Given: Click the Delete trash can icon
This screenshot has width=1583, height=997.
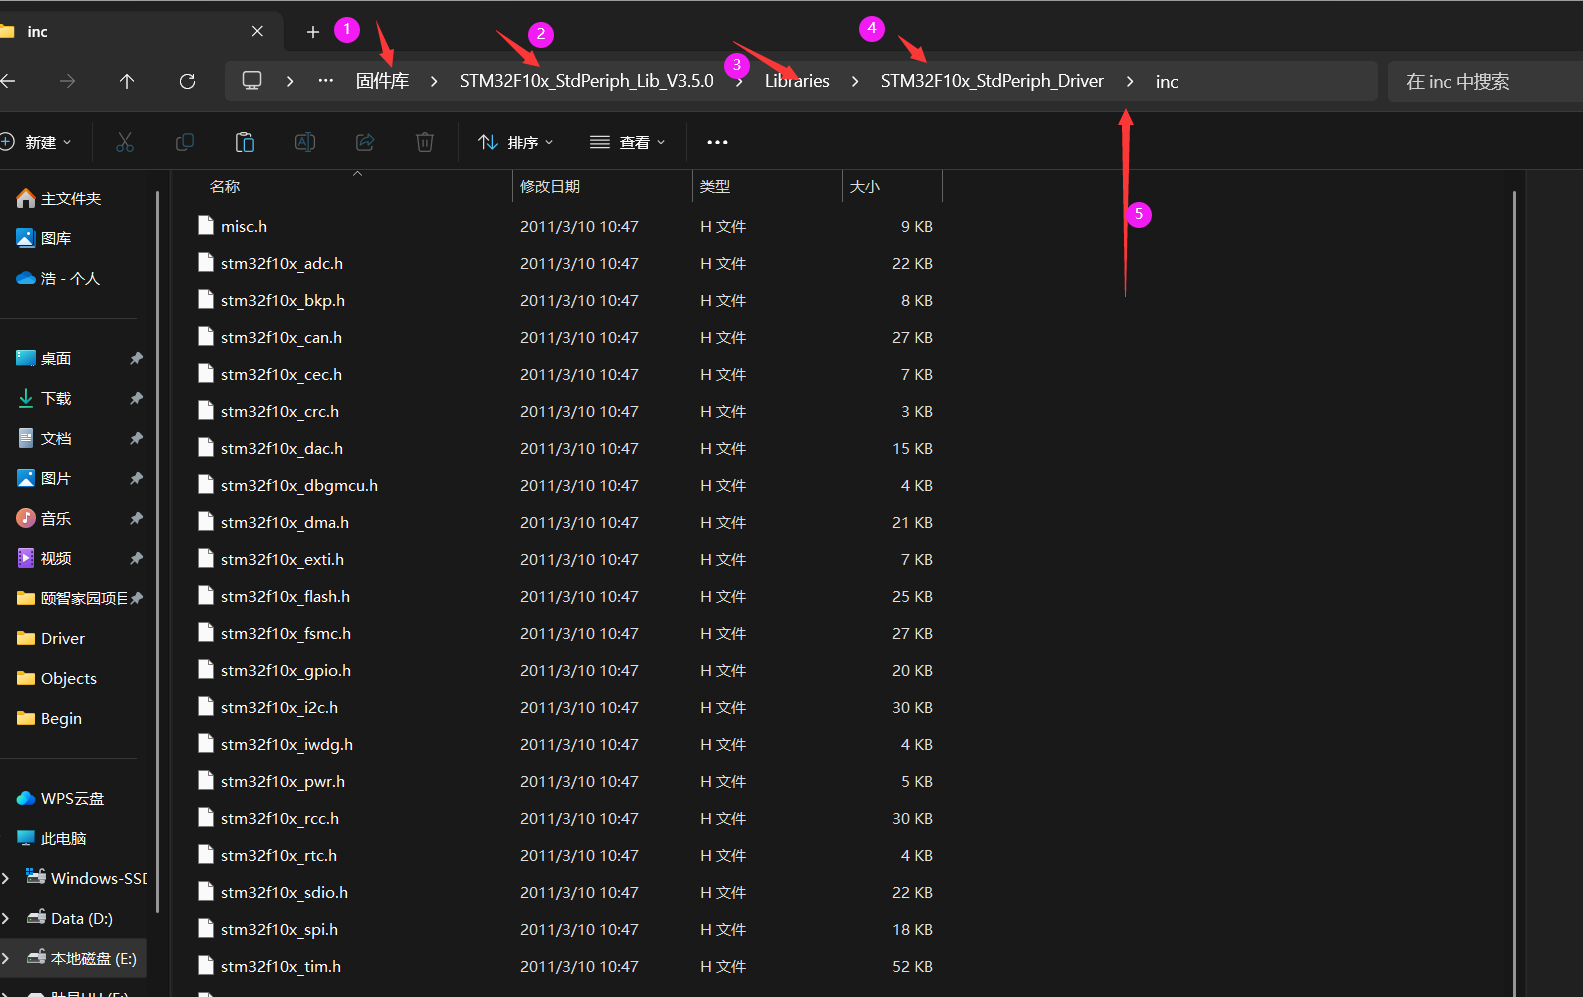Looking at the screenshot, I should 425,142.
